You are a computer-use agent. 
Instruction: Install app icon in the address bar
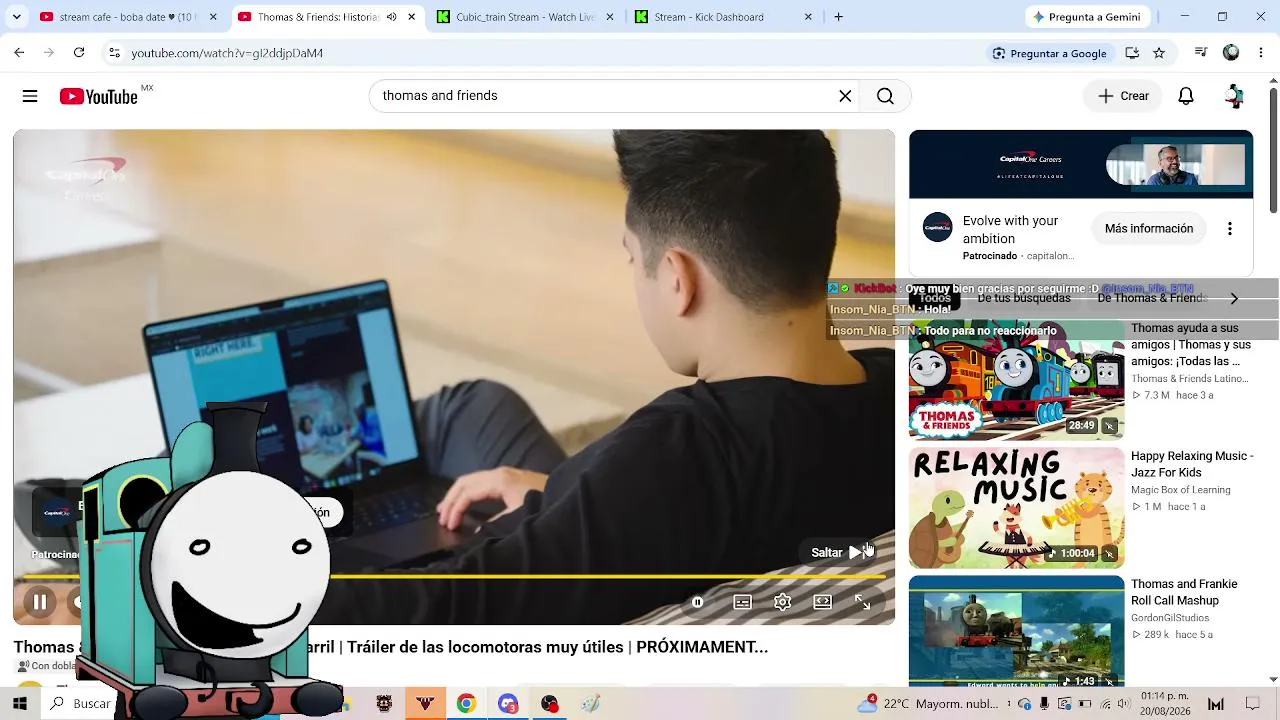(1132, 53)
